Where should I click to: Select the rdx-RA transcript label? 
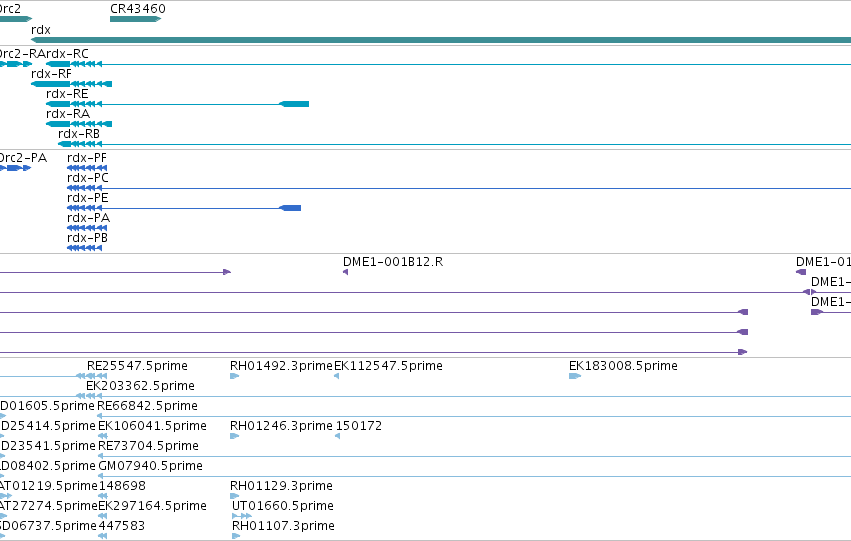click(x=68, y=114)
